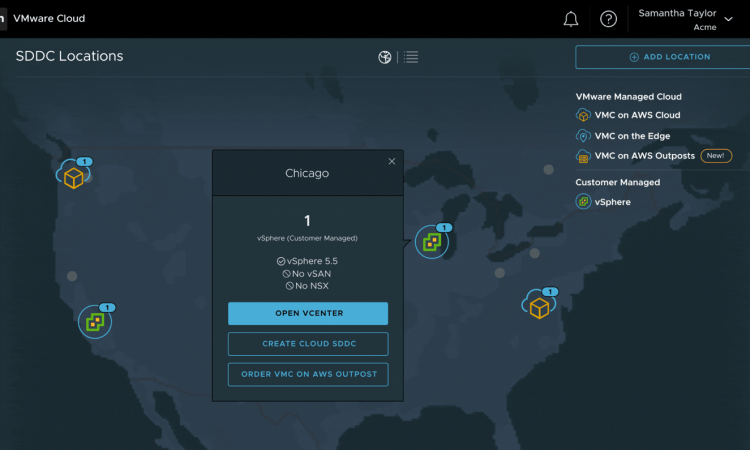Click the VMware Cloud title
The image size is (750, 450).
pyautogui.click(x=49, y=19)
